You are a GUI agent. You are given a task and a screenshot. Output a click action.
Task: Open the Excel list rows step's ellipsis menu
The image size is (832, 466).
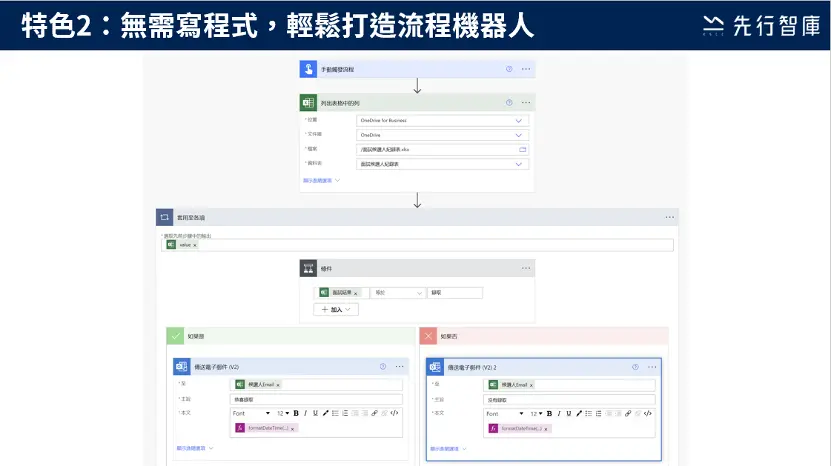pyautogui.click(x=526, y=102)
